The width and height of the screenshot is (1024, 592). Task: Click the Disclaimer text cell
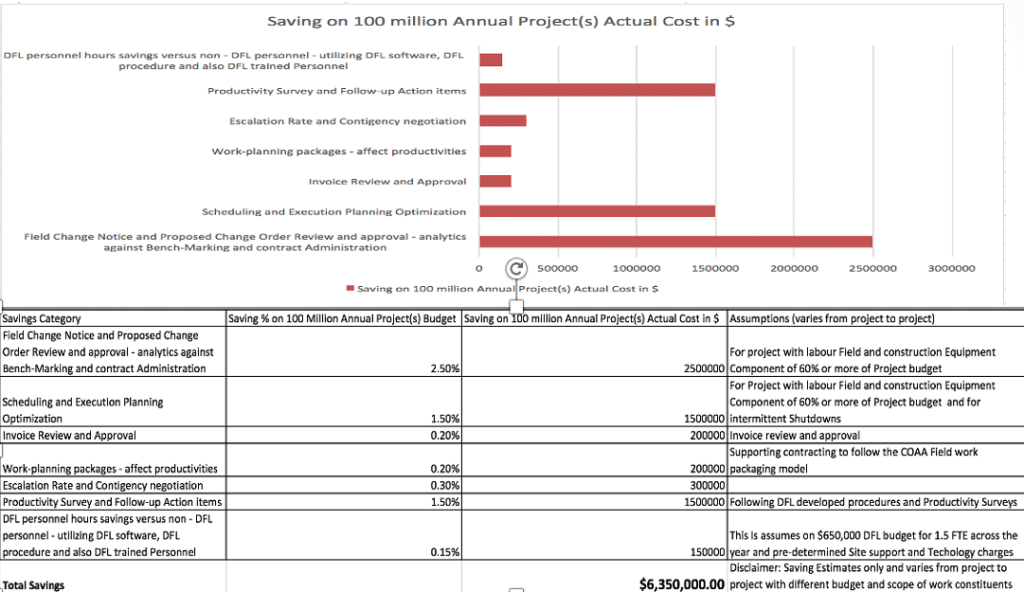(x=876, y=576)
